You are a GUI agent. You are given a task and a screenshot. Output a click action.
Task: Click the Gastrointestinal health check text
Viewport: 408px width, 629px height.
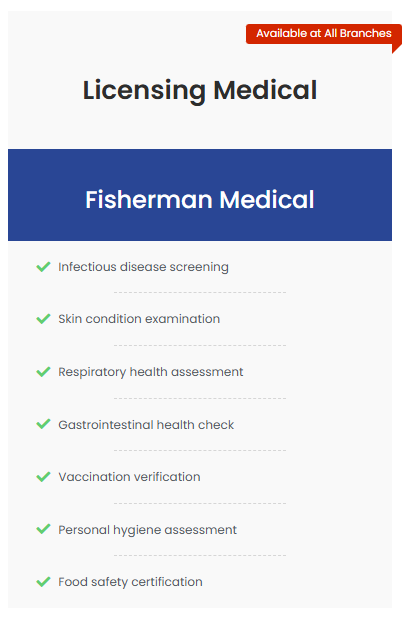(x=146, y=424)
